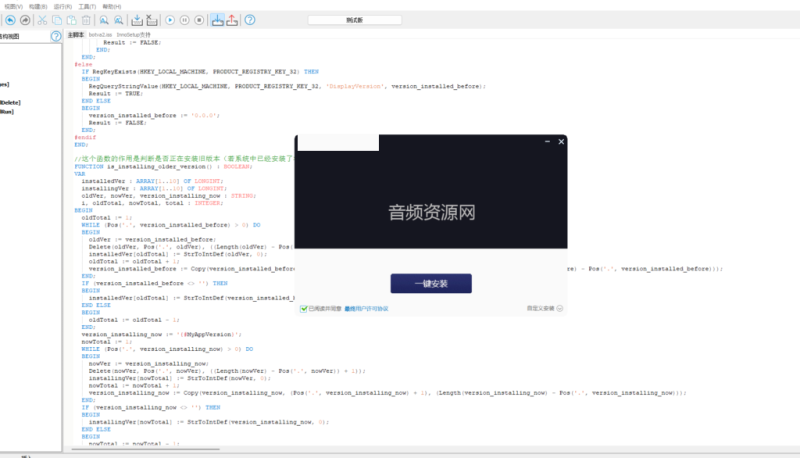Click the WHILE version_installing_now loop line
Image resolution: width=800 pixels, height=458 pixels.
pyautogui.click(x=167, y=349)
